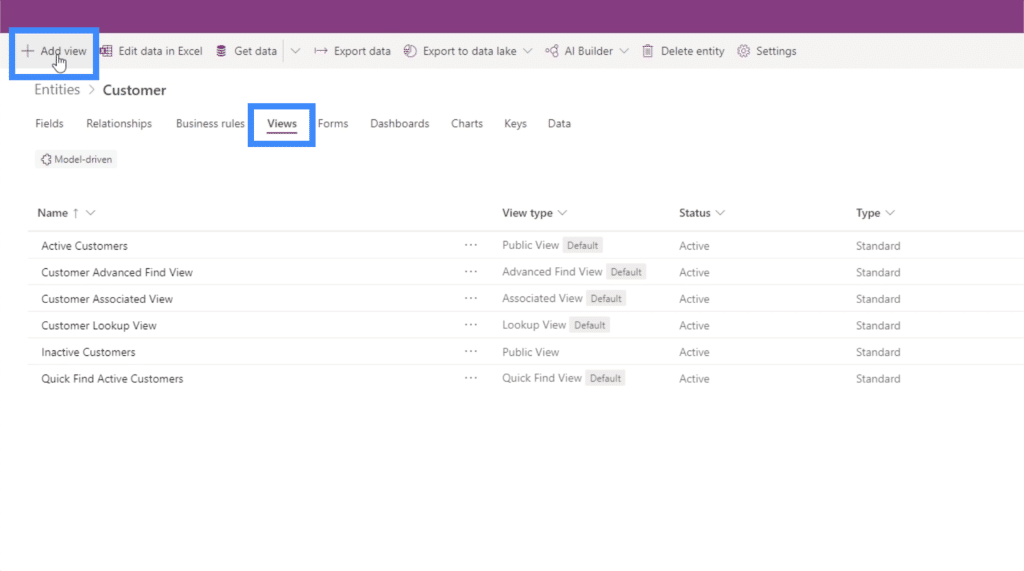Viewport: 1024px width, 571px height.
Task: Open the Quick Find Active Customers view
Action: click(112, 379)
